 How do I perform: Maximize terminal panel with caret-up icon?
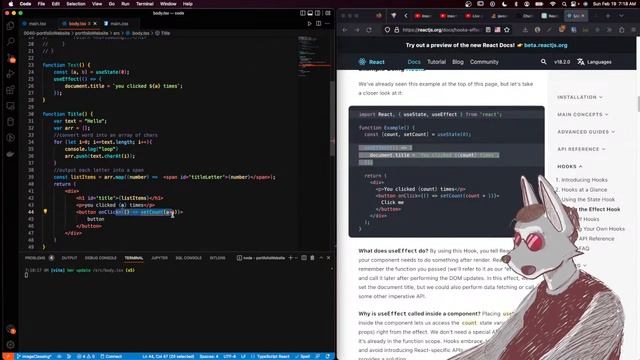coord(321,258)
